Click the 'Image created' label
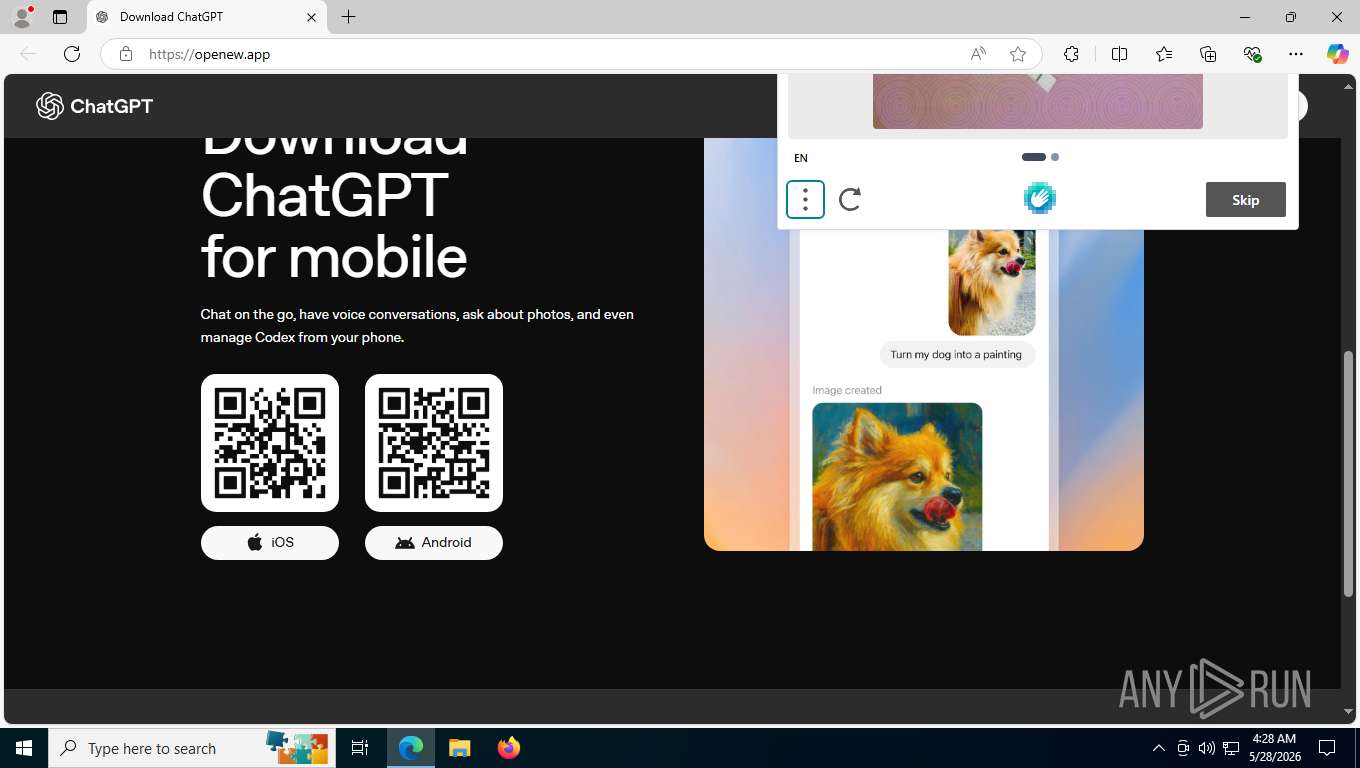The image size is (1360, 768). (847, 390)
